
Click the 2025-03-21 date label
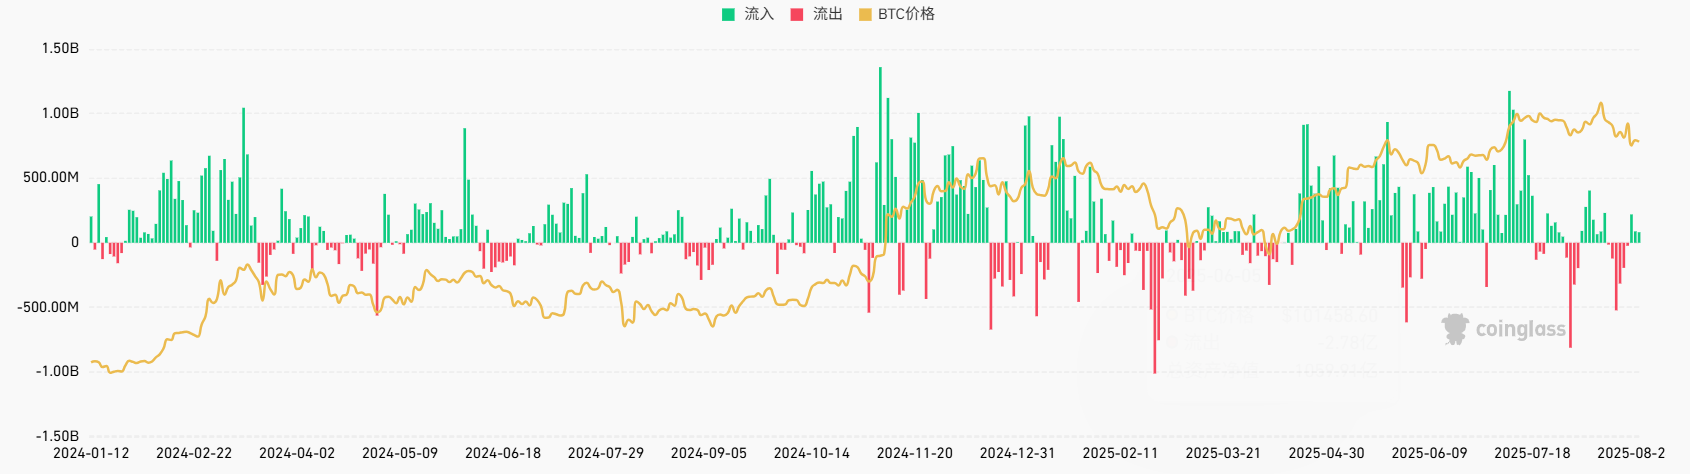click(1223, 453)
